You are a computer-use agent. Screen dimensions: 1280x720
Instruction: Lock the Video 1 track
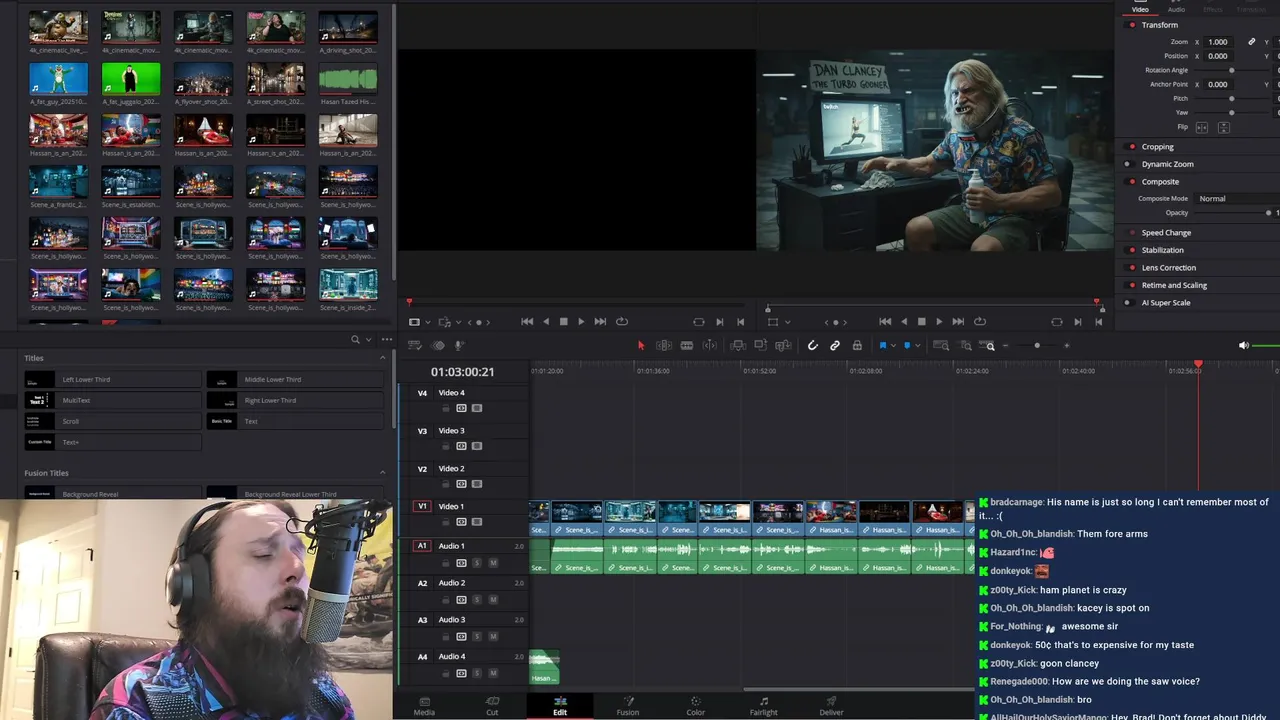[x=446, y=521]
